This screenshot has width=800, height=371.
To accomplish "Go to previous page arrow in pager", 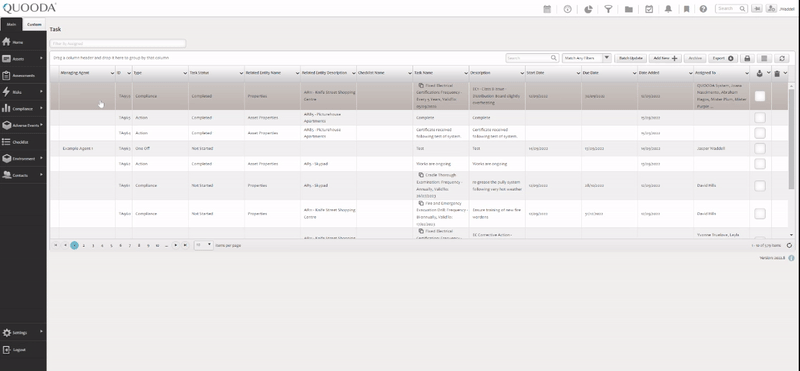I will [65, 245].
